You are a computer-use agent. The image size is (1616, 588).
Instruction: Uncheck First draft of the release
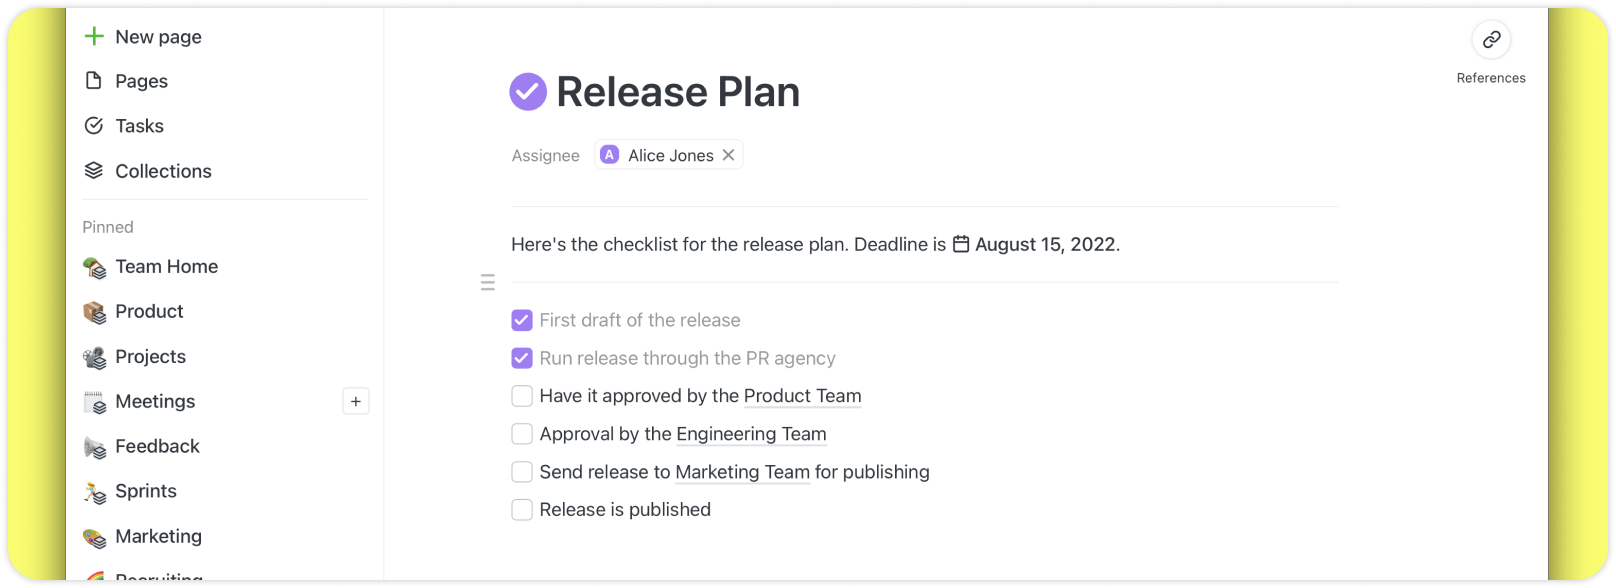click(522, 320)
